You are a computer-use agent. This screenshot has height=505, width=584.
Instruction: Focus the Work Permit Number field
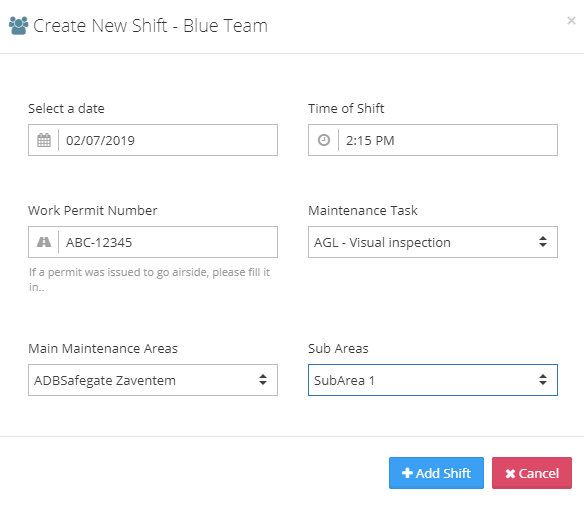(x=168, y=242)
